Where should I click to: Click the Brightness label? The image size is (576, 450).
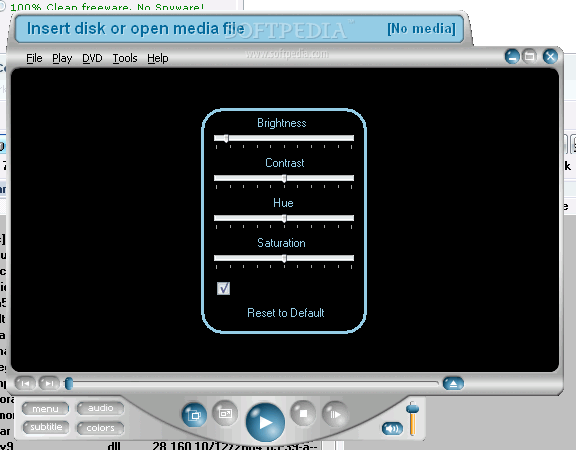282,123
